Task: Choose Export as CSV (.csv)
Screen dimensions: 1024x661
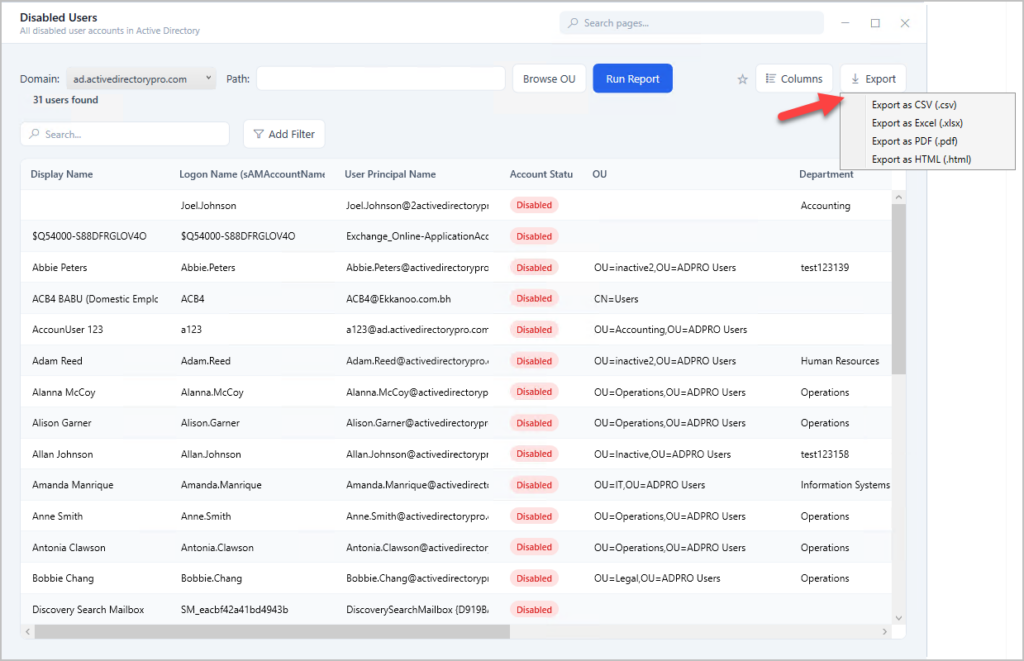Action: 914,105
